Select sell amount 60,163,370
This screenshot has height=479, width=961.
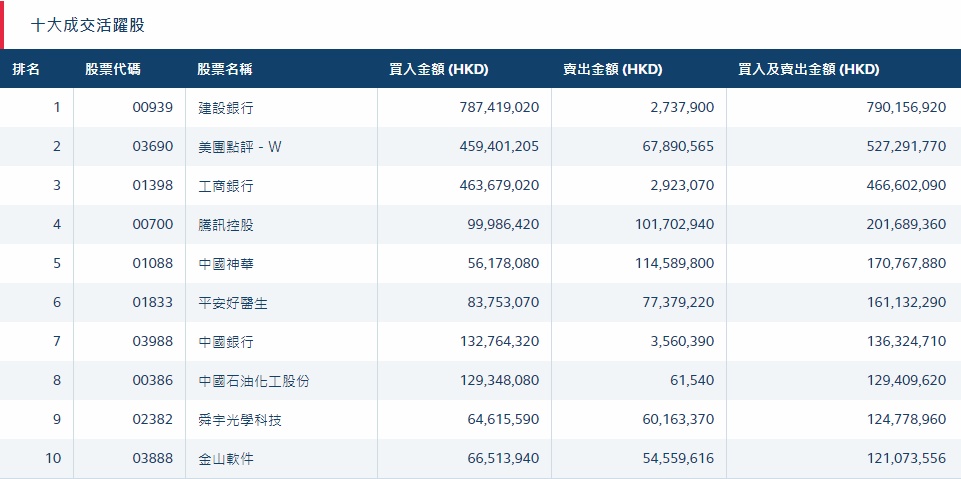(678, 420)
